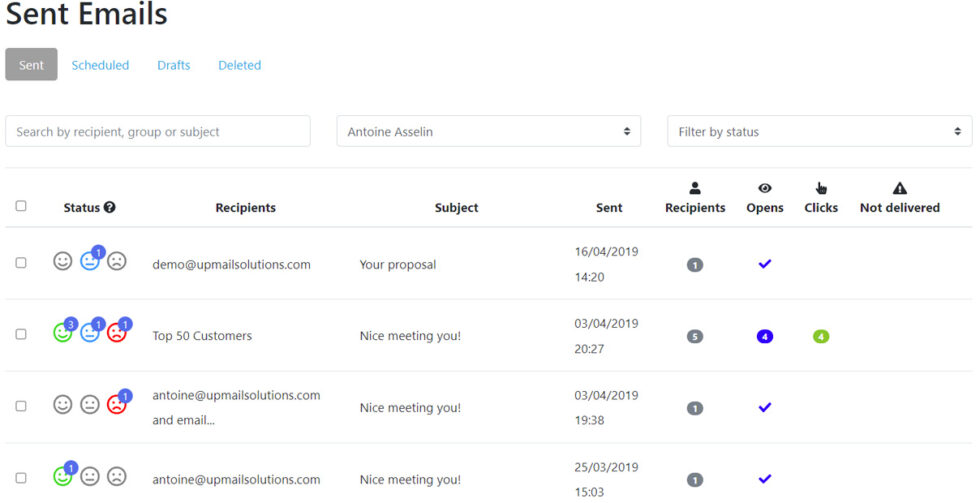Click recipients badge in the 25/03/2019 row

[x=694, y=481]
